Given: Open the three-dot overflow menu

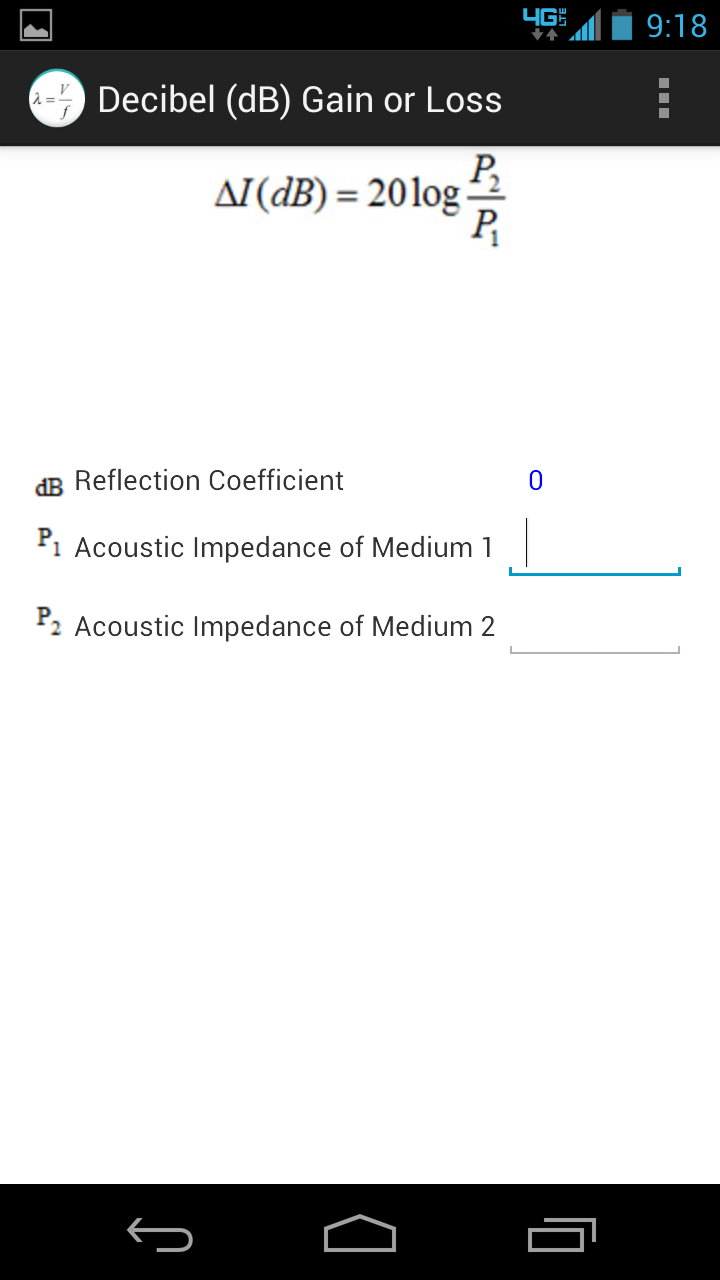Looking at the screenshot, I should point(664,99).
